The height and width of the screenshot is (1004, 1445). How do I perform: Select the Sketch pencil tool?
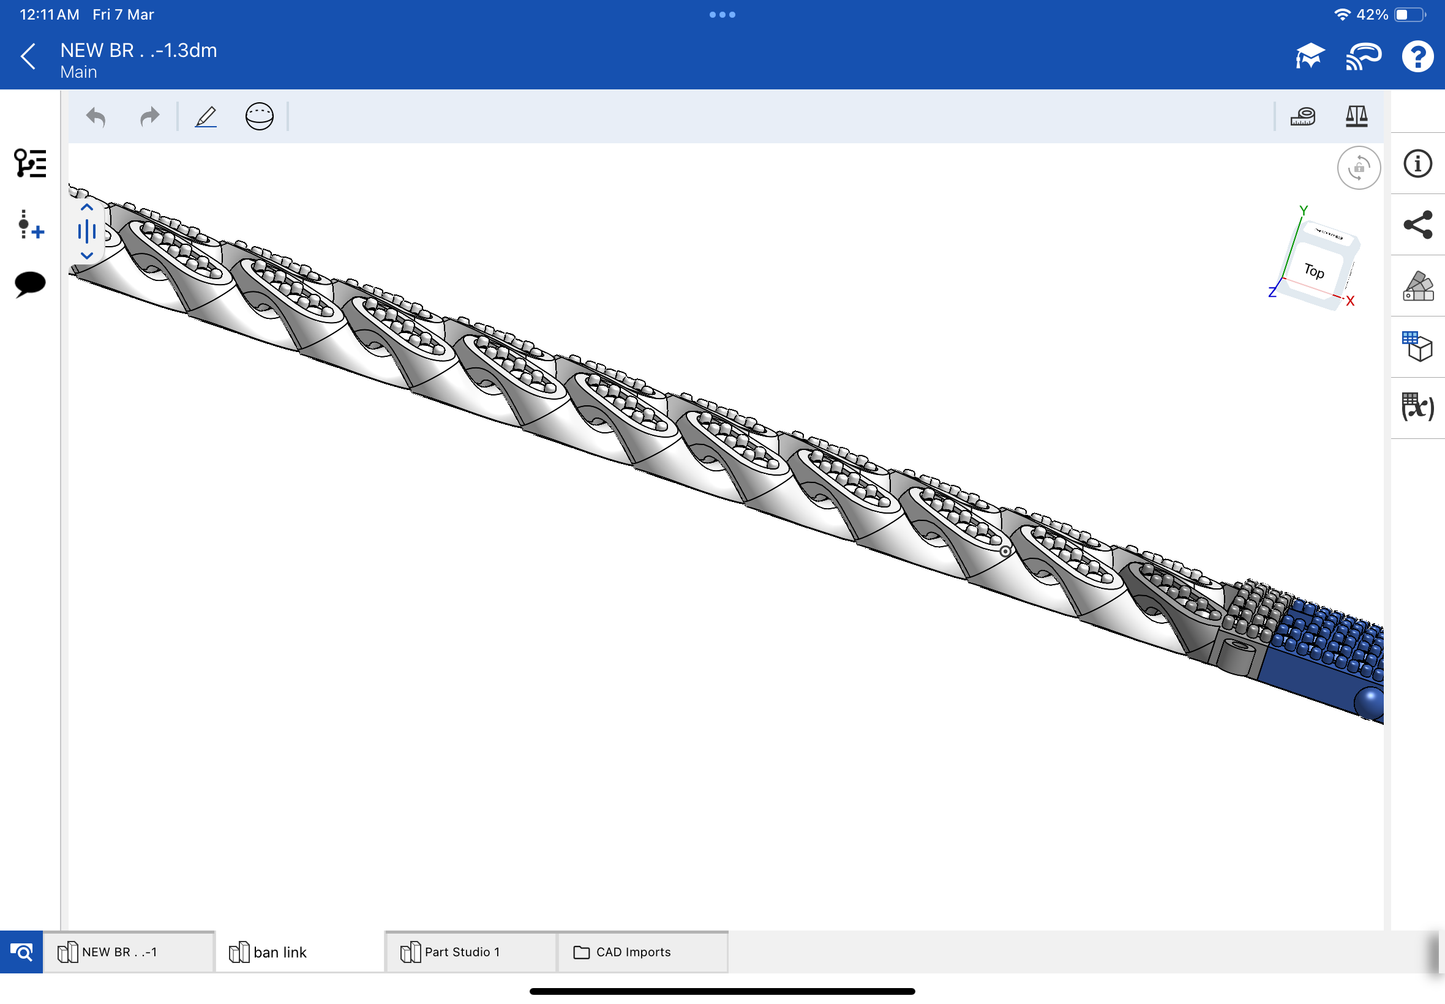206,117
